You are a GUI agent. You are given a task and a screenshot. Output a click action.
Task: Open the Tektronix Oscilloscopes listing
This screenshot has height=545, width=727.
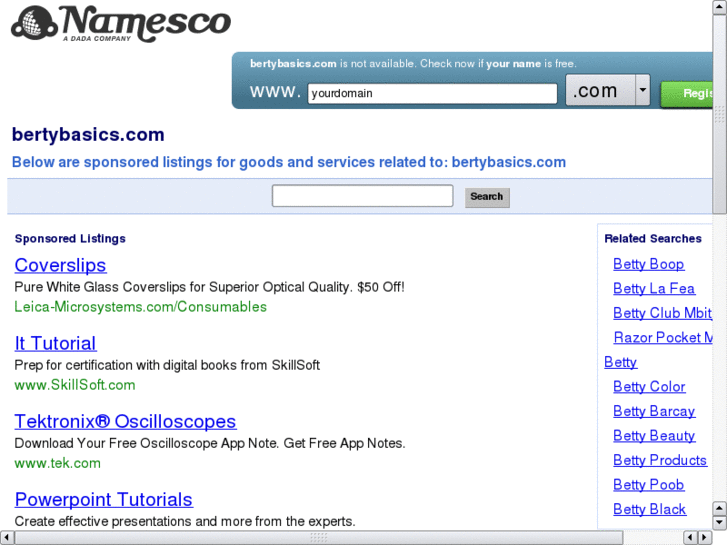pyautogui.click(x=125, y=421)
